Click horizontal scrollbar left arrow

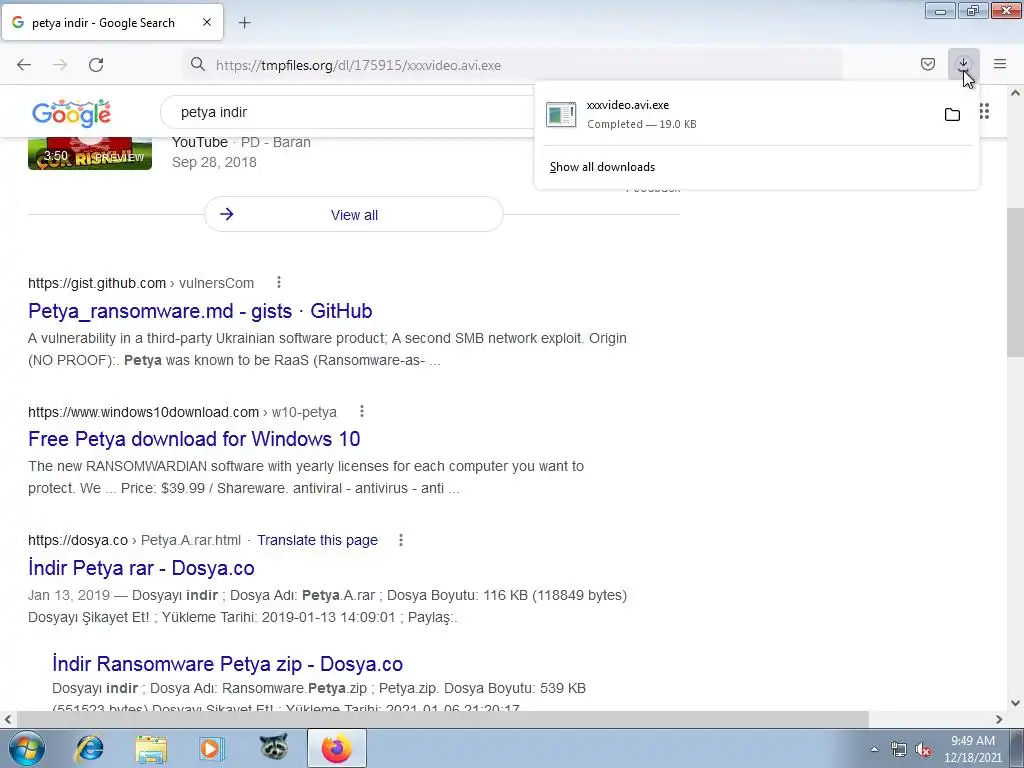[x=7, y=719]
